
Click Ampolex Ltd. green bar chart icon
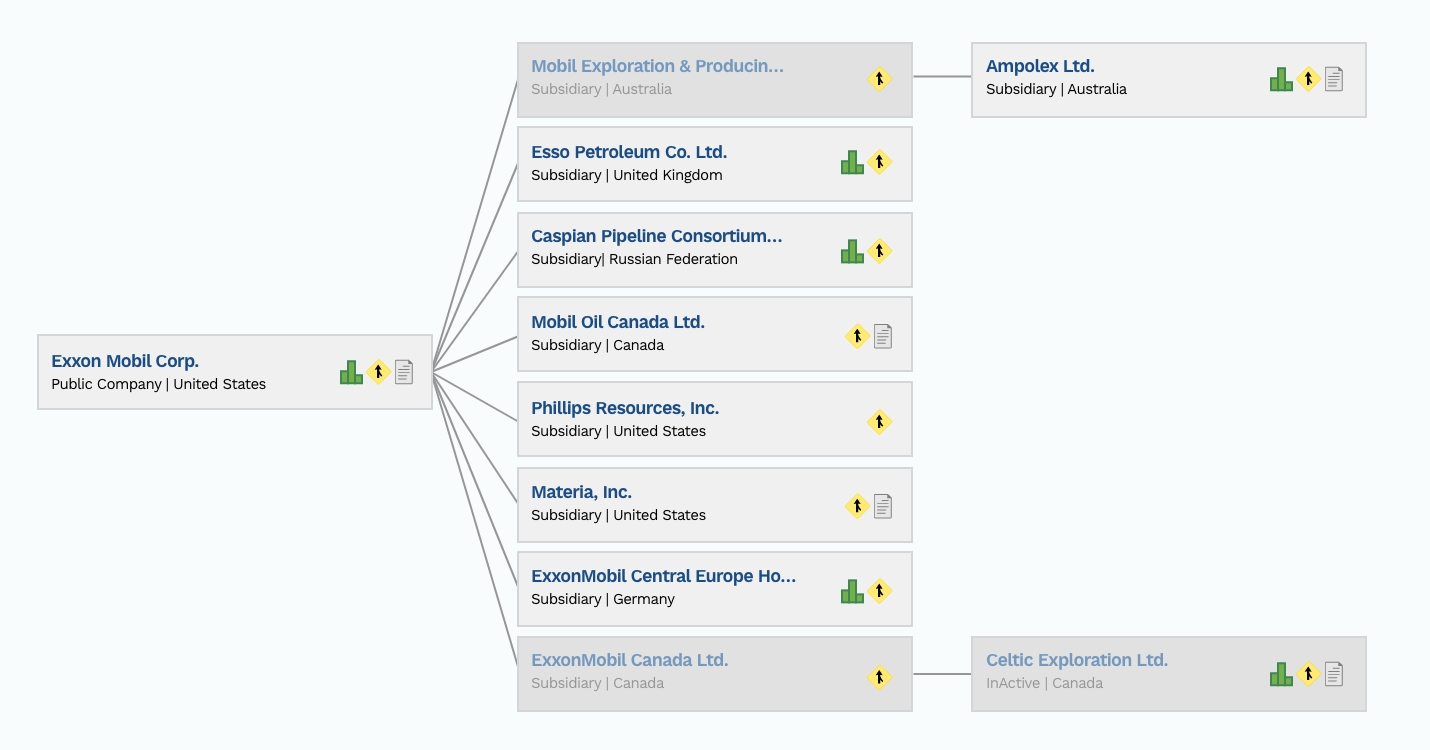1281,79
